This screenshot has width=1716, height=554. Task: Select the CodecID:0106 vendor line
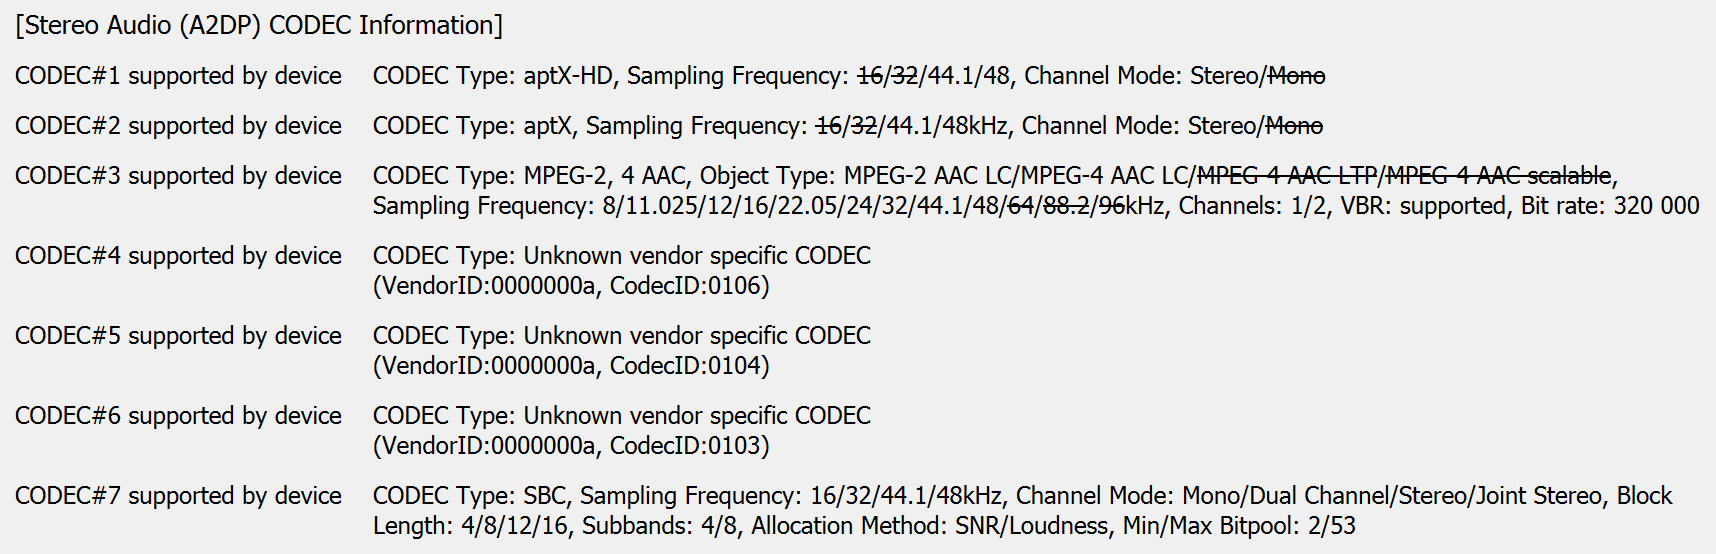(571, 286)
